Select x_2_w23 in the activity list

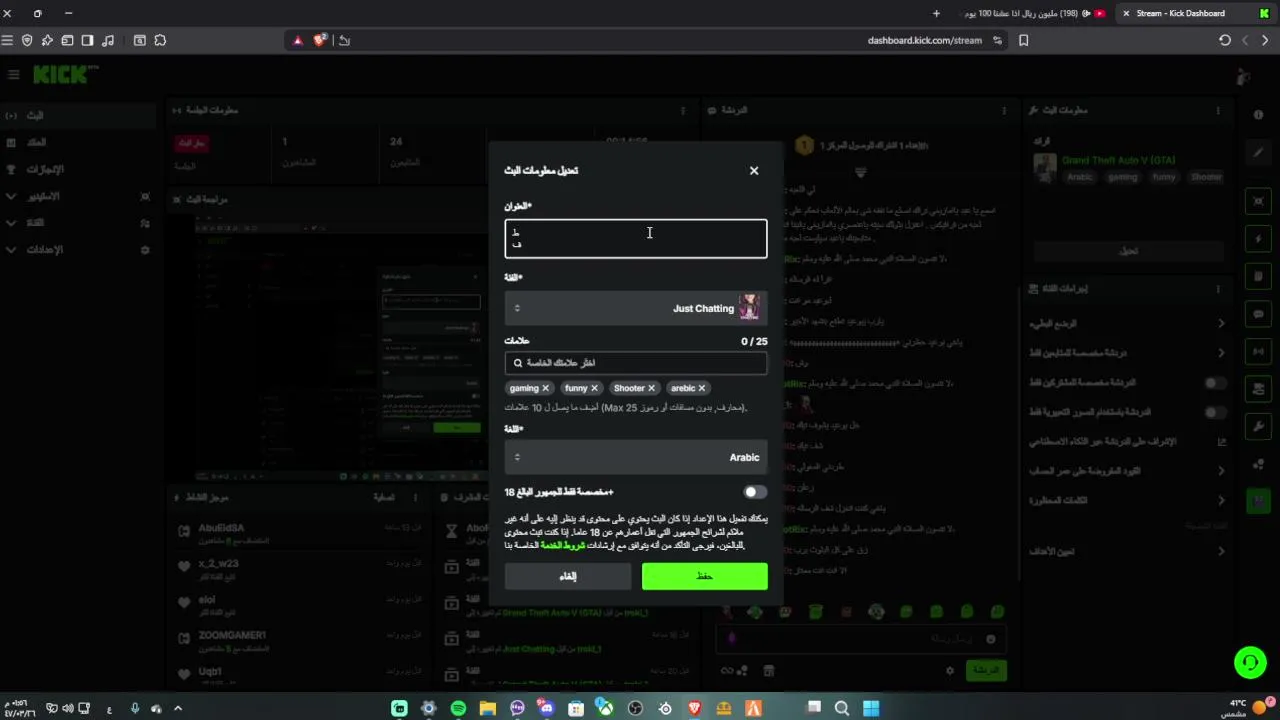click(x=218, y=564)
